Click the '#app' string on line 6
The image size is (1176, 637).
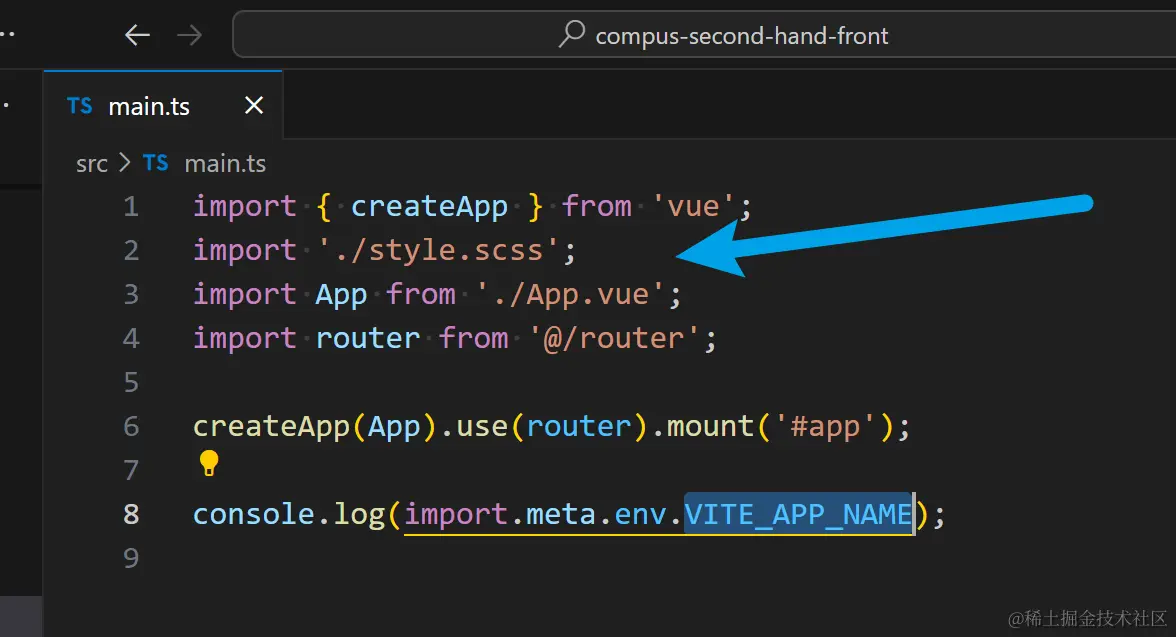click(x=825, y=426)
